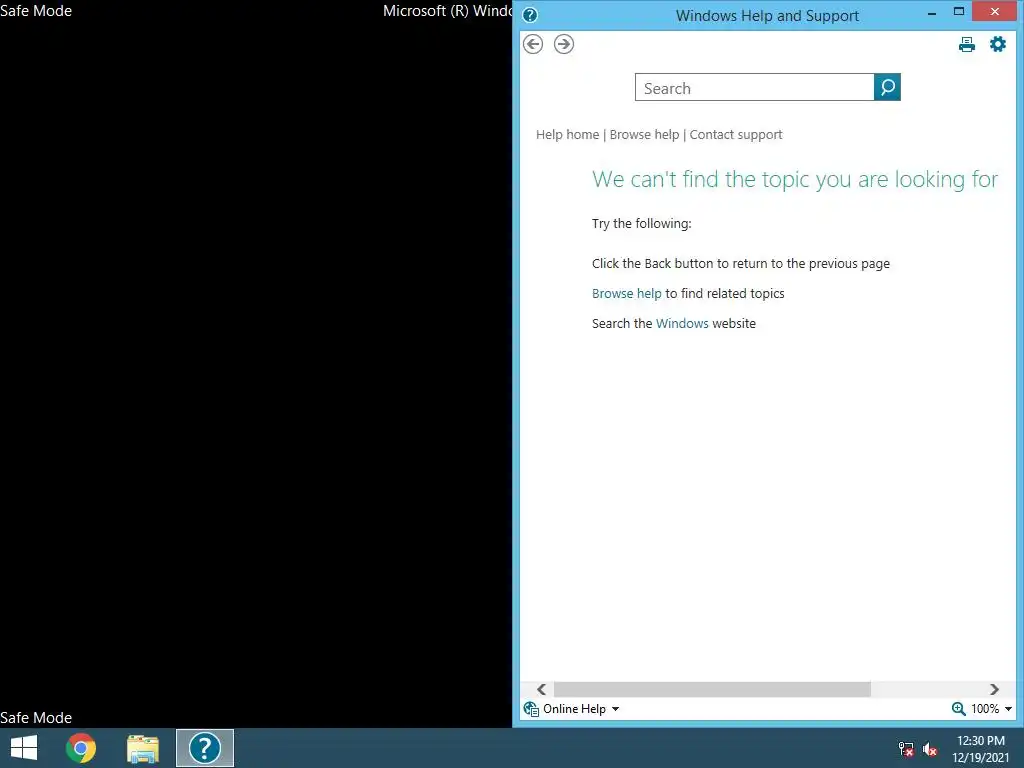Click the "Microsoft (R) Windo" desktop text
The image size is (1024, 768).
[447, 10]
